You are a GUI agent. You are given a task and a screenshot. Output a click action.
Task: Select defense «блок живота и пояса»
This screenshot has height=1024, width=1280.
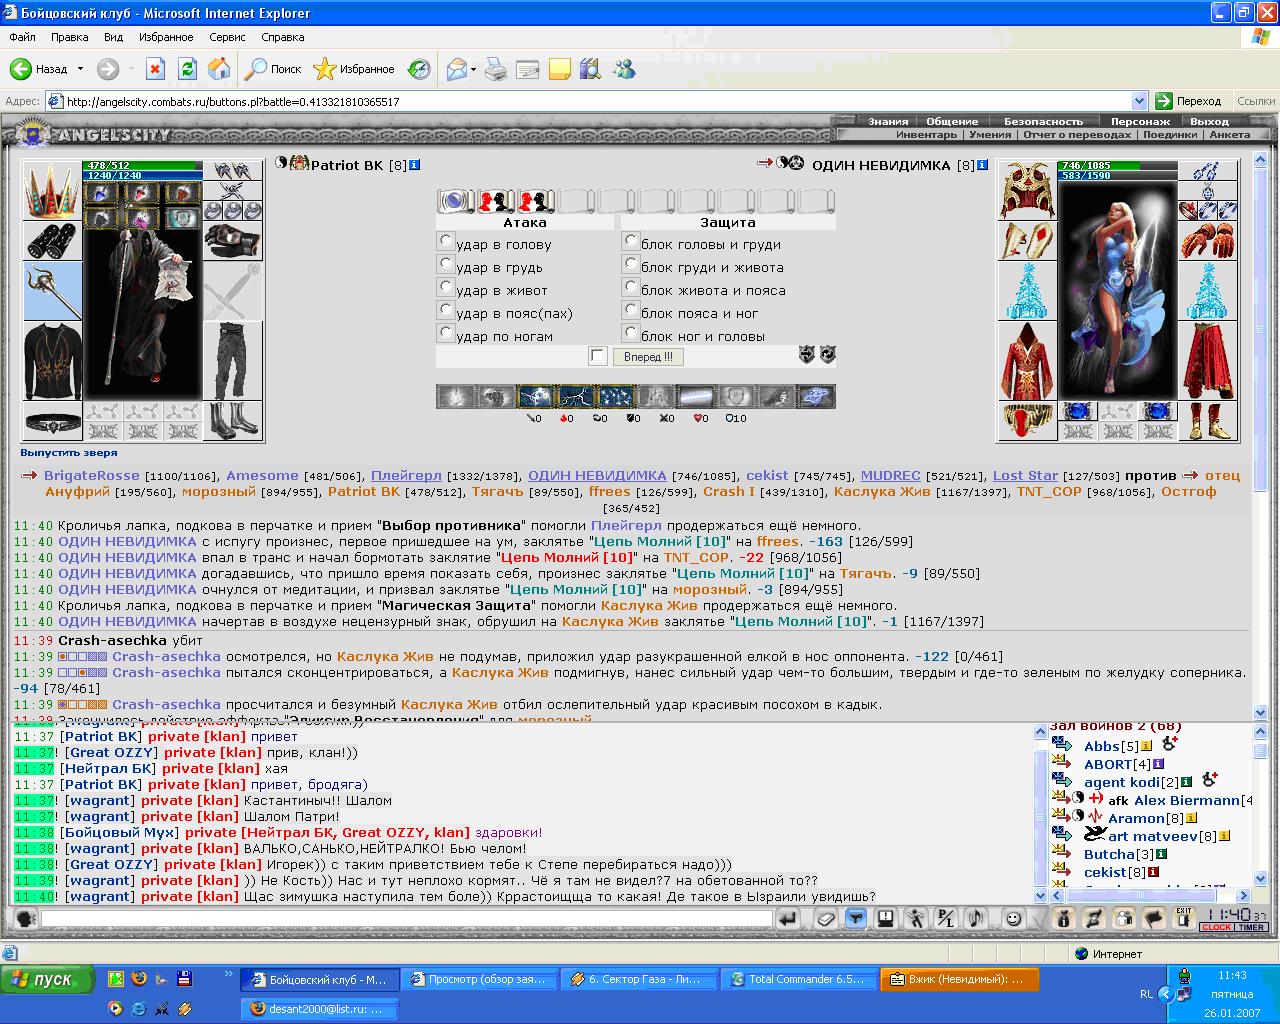[630, 287]
